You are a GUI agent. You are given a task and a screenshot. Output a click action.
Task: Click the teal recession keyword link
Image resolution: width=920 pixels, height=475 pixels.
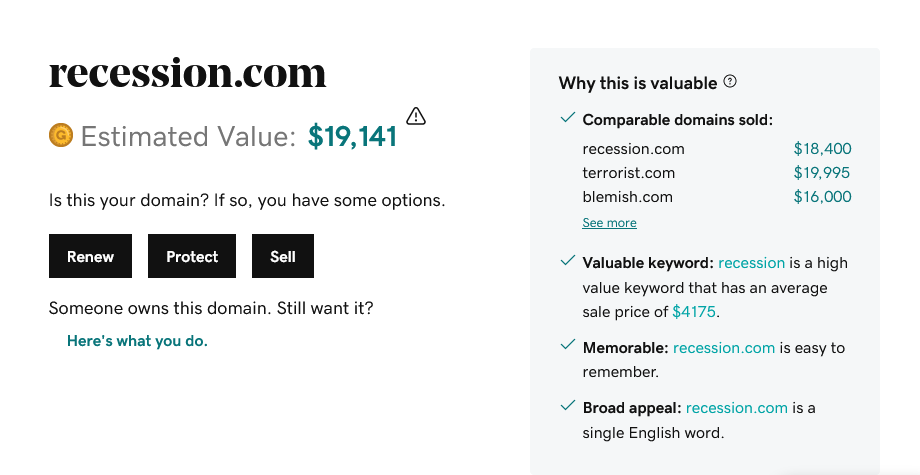tap(752, 263)
